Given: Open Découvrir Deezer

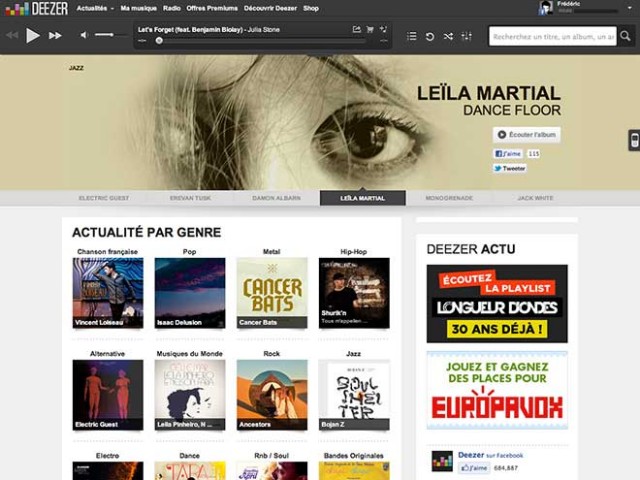Looking at the screenshot, I should [270, 8].
